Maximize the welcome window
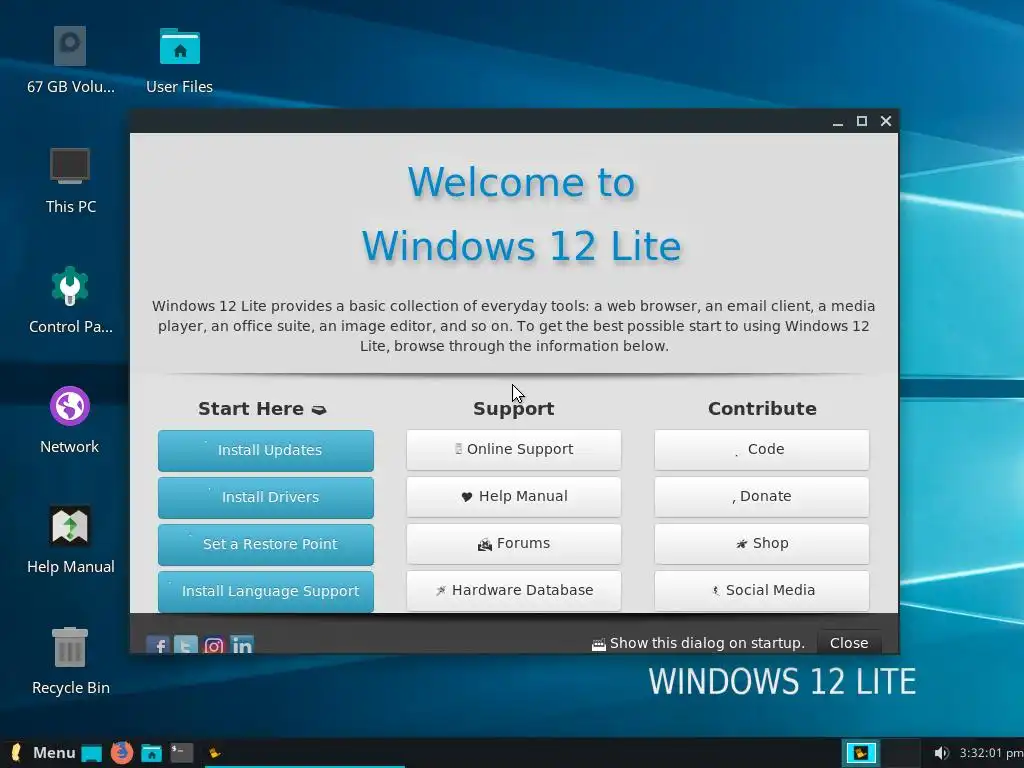The width and height of the screenshot is (1024, 768). click(x=862, y=121)
